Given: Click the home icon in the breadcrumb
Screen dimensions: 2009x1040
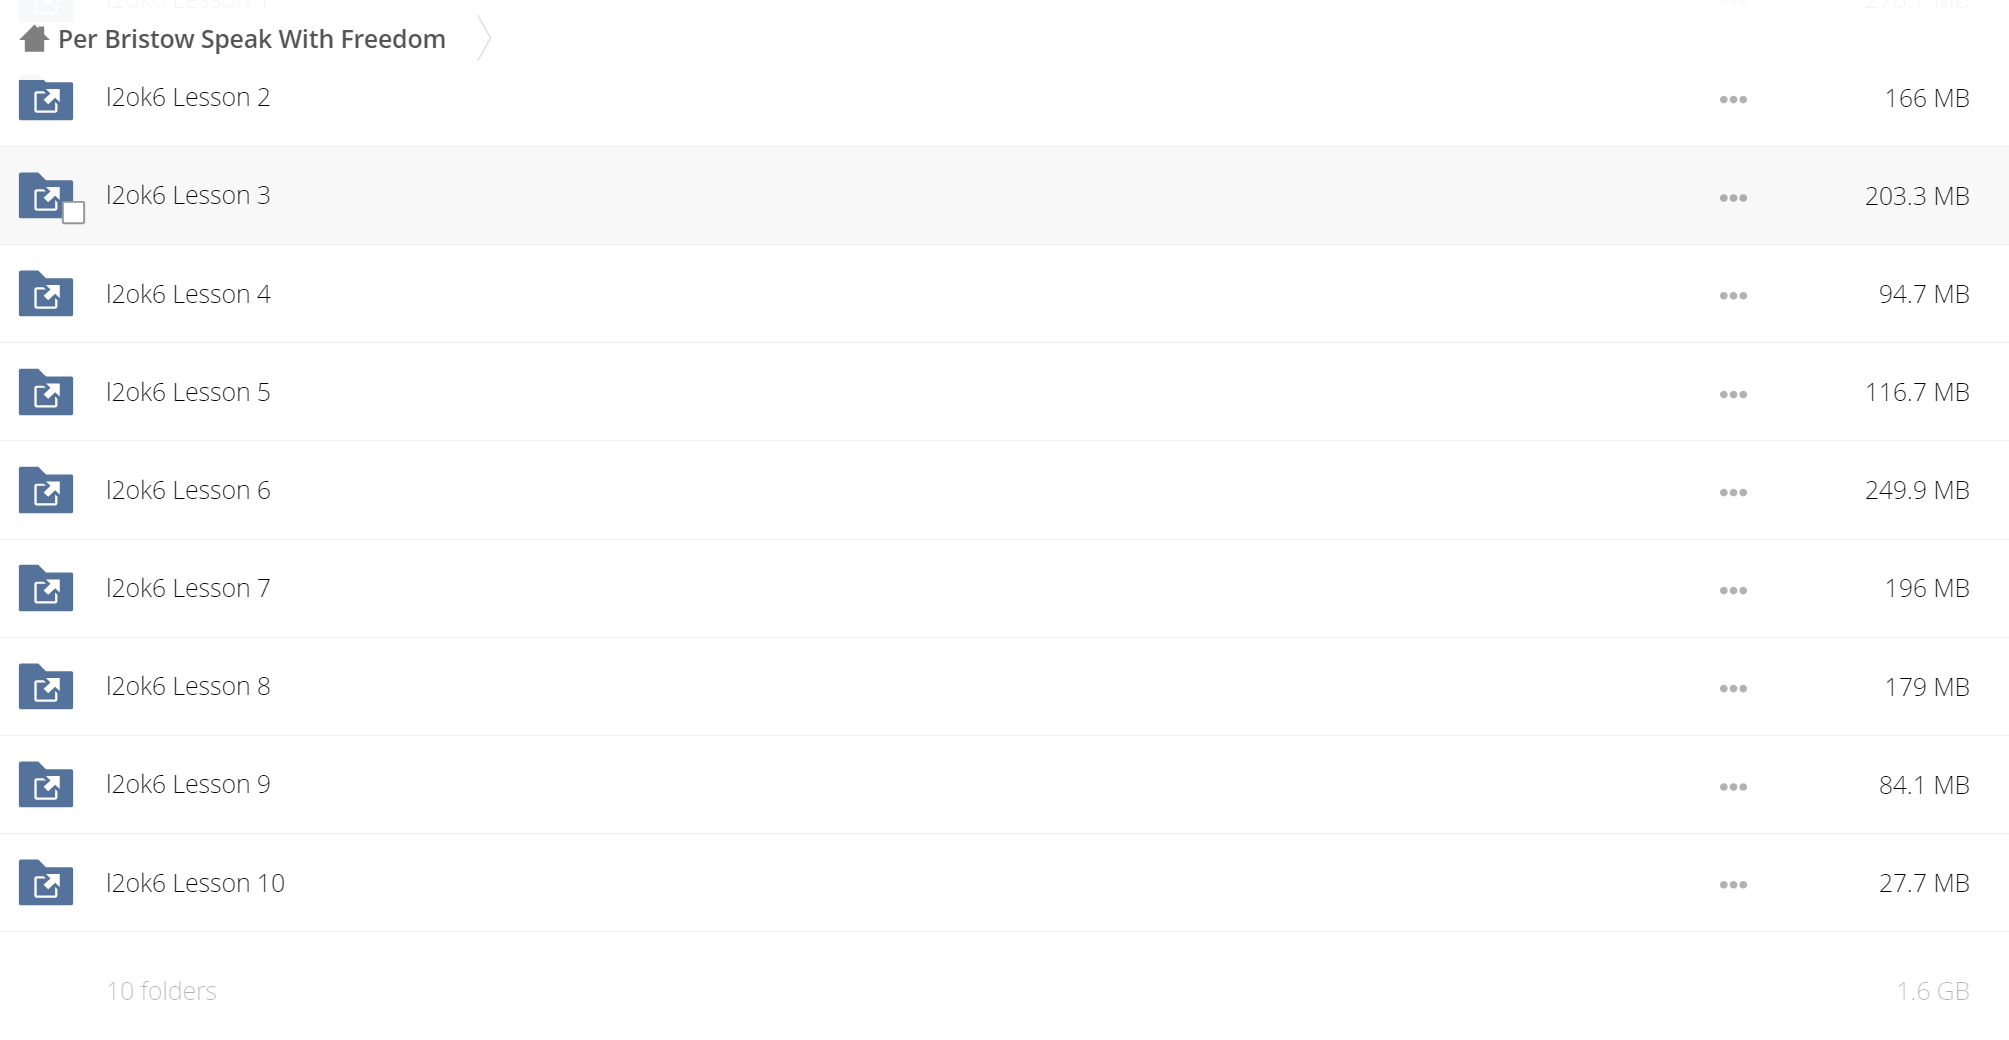Looking at the screenshot, I should click(34, 39).
